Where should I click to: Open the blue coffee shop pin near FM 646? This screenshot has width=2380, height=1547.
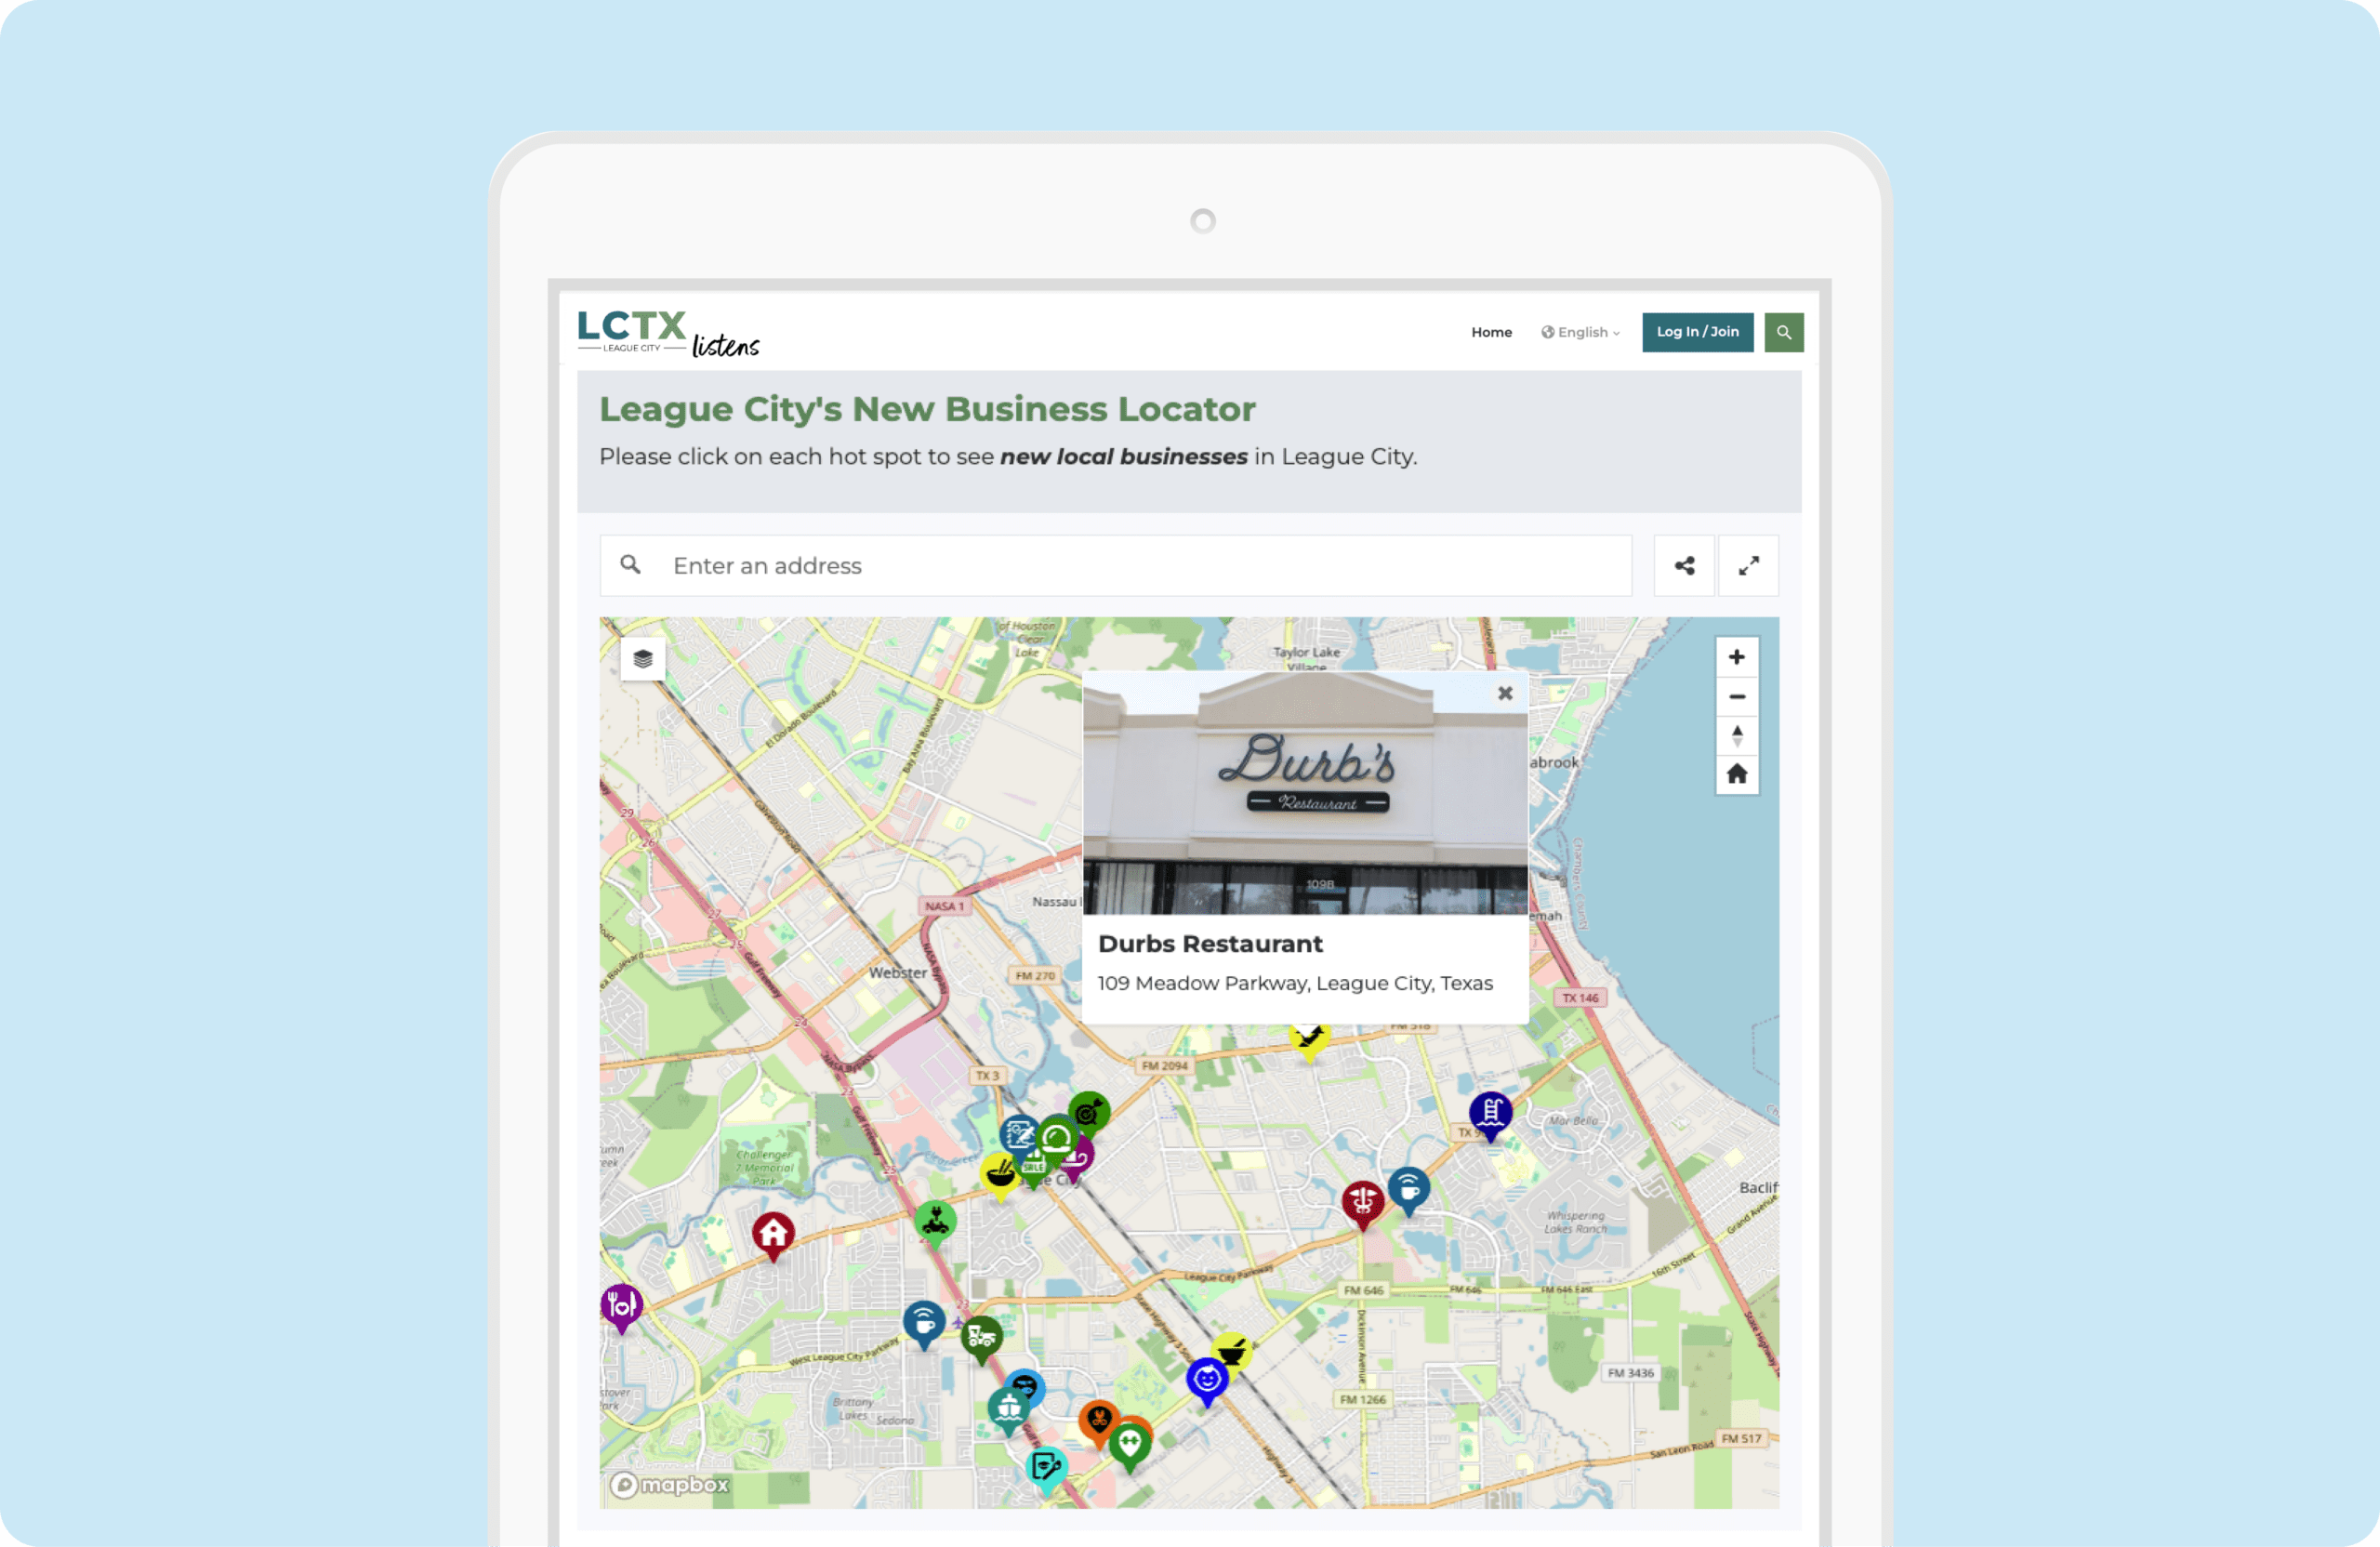point(1409,1190)
